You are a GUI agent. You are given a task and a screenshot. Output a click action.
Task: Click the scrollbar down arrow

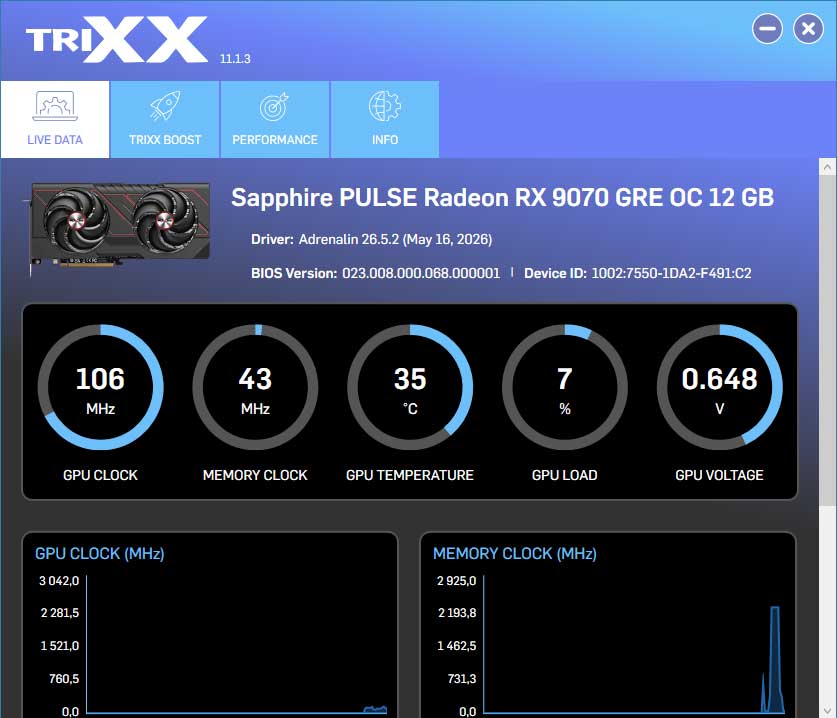pos(827,711)
